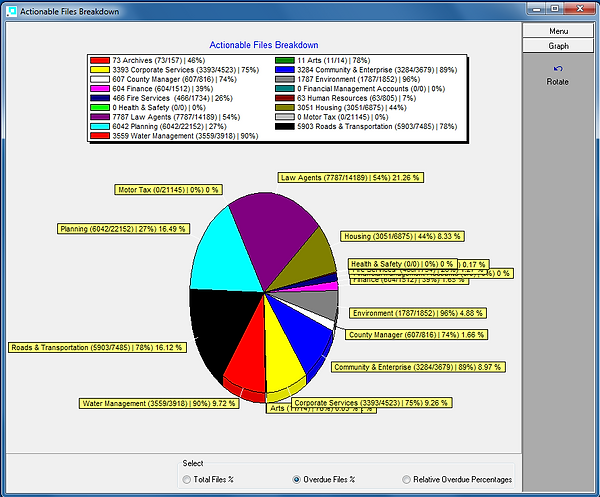Click the Planning 16.49 % pie label

tap(123, 229)
